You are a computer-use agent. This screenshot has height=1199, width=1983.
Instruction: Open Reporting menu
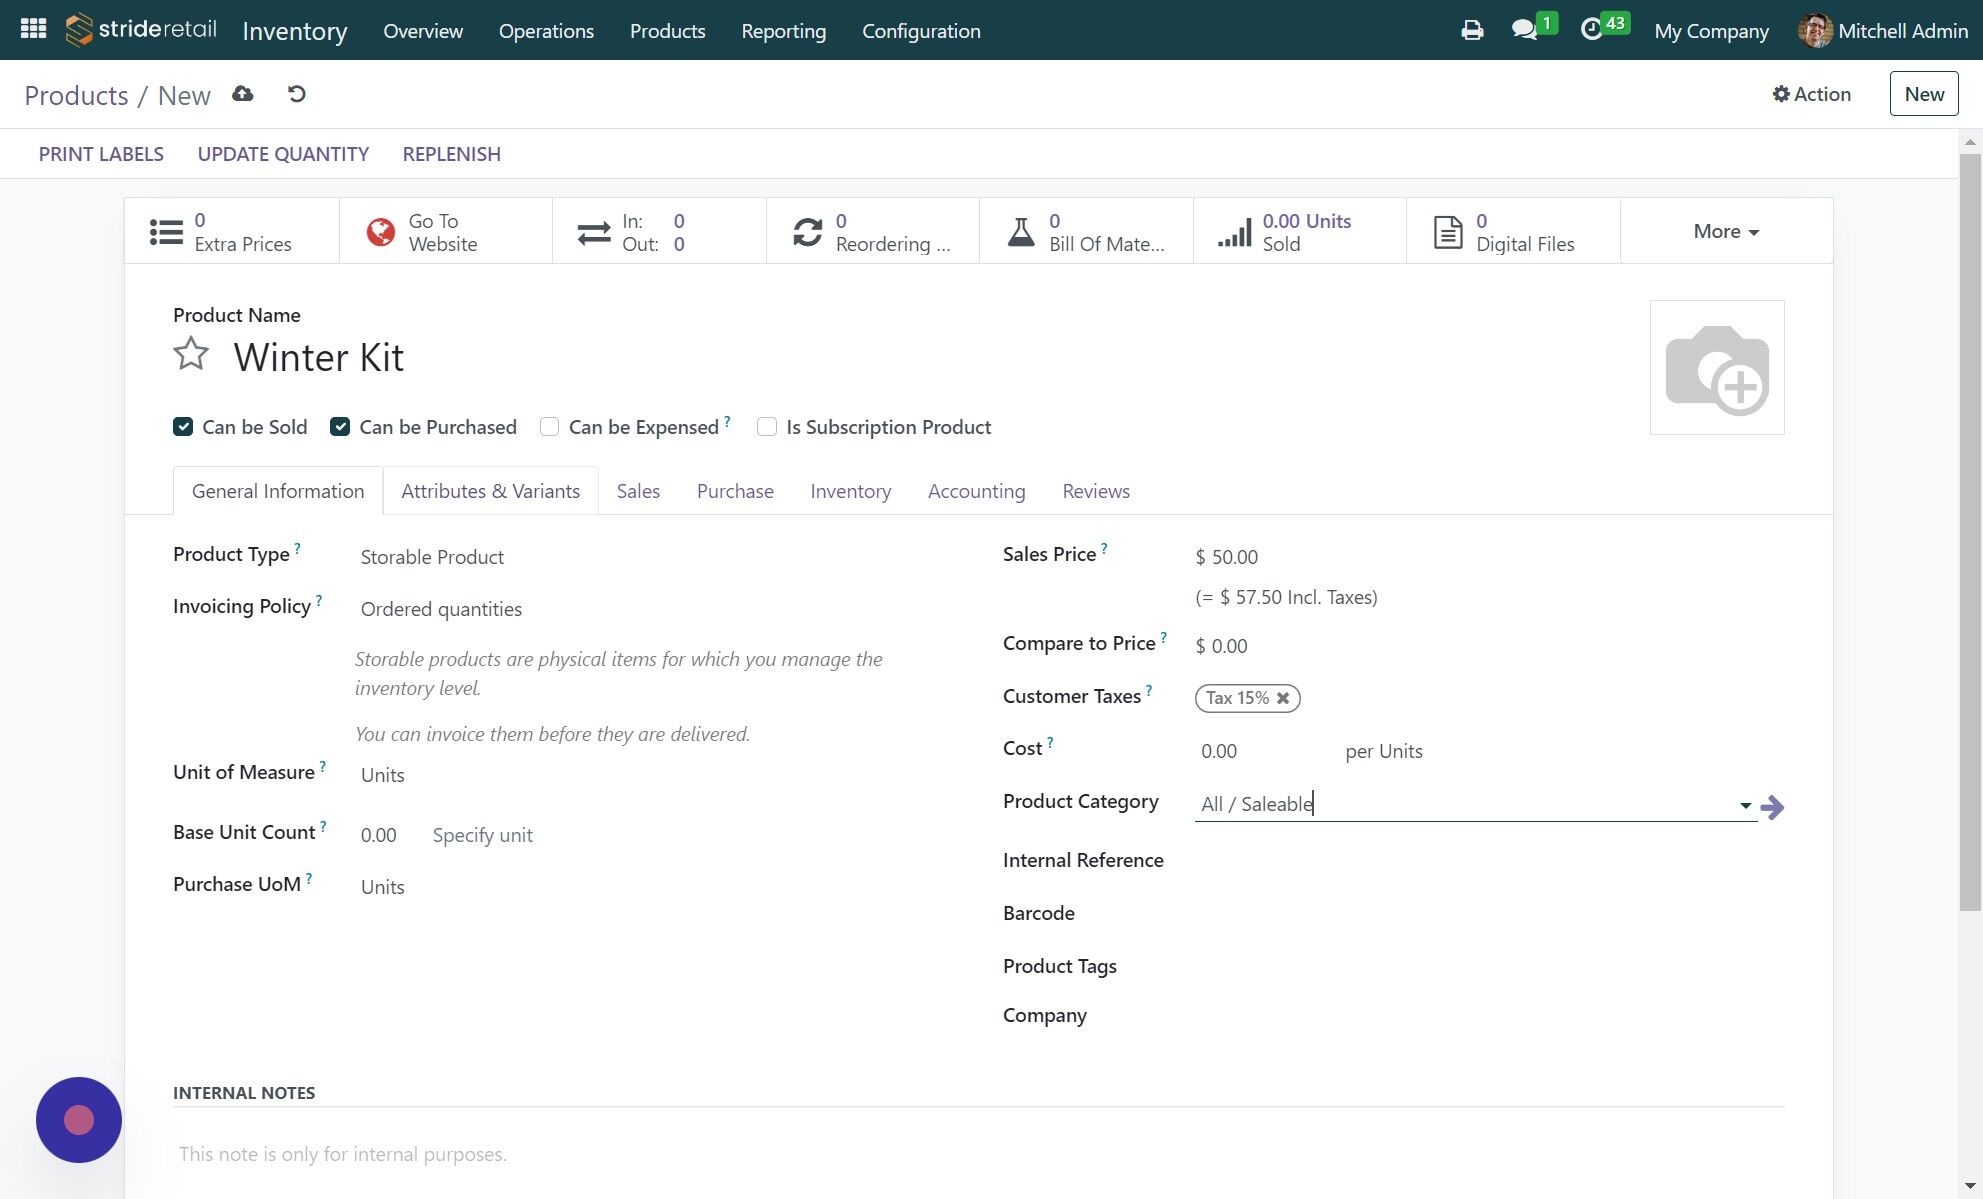point(783,30)
